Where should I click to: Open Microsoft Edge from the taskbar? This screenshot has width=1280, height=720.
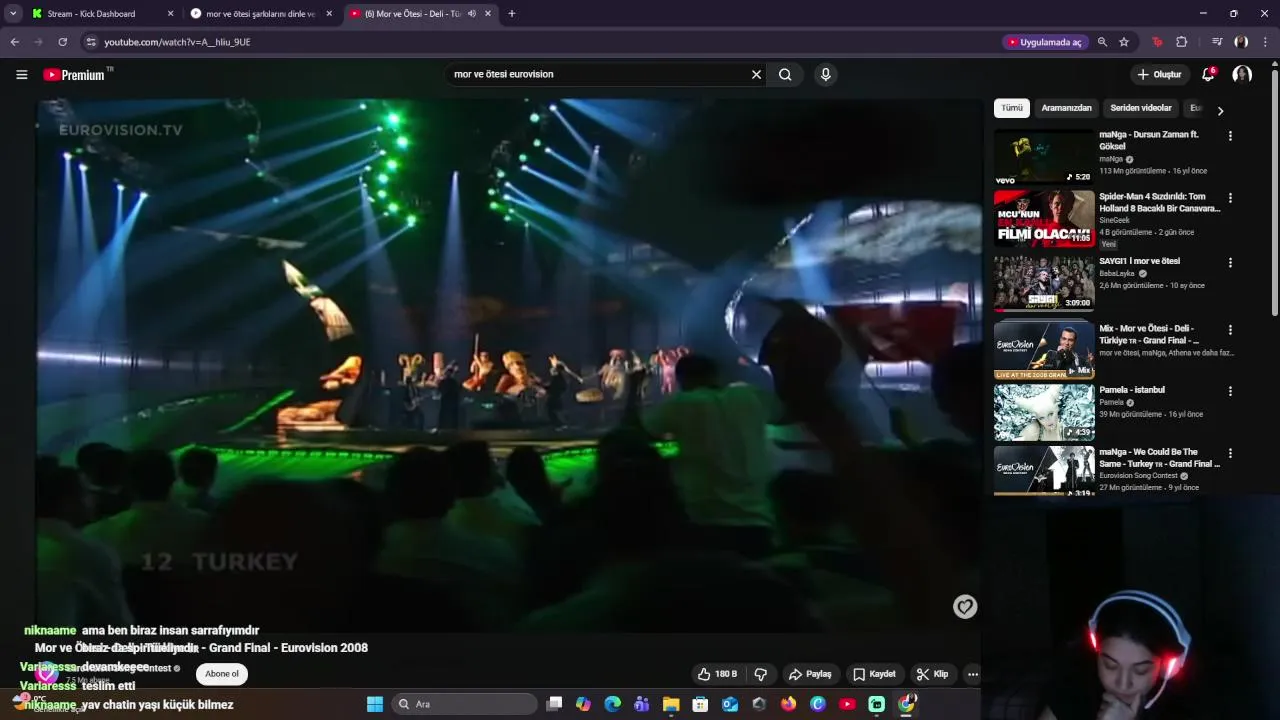pyautogui.click(x=612, y=704)
